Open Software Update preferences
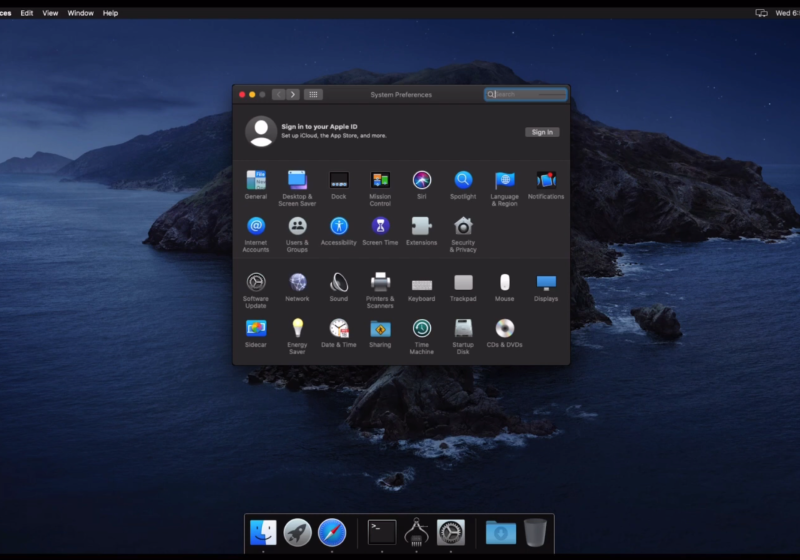Screen dimensions: 800x560 pos(256,283)
